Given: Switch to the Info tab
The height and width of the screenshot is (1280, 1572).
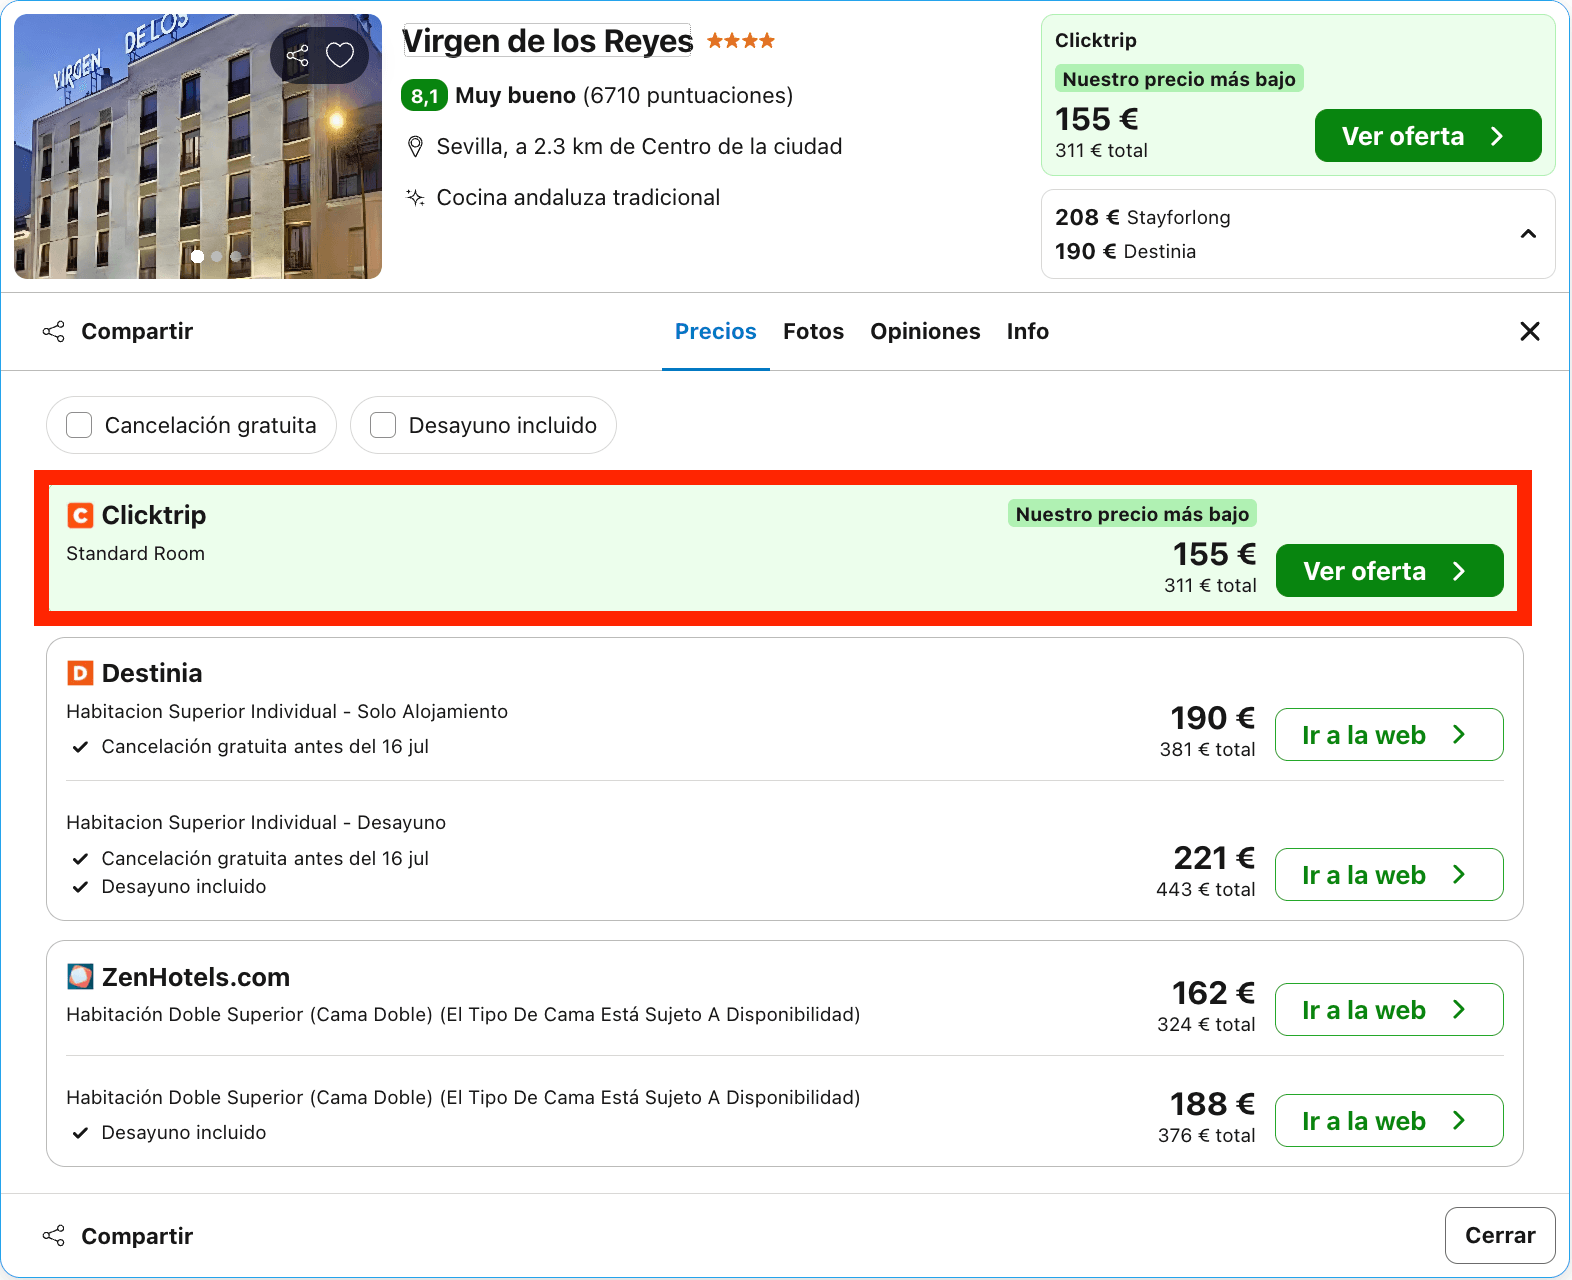Looking at the screenshot, I should [x=1028, y=331].
